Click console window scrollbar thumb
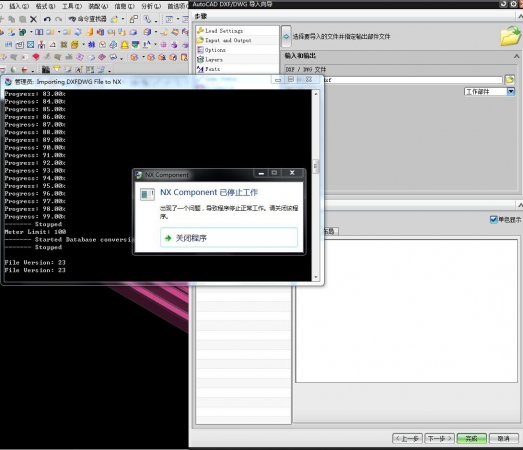The height and width of the screenshot is (450, 523). [x=316, y=166]
